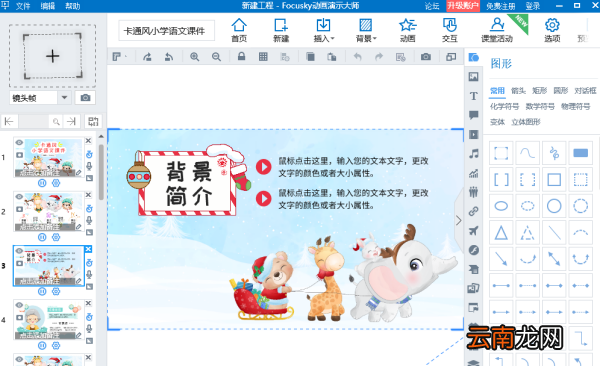This screenshot has height=366, width=600.
Task: Delete frame 2 with its X button
Action: tap(88, 195)
